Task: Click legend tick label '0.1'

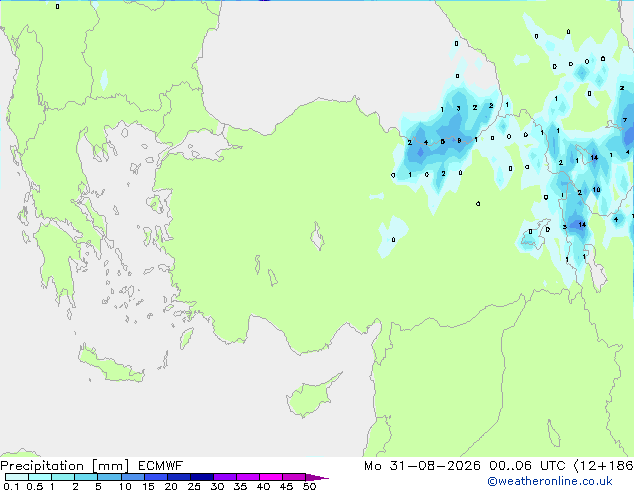Action: (11, 486)
